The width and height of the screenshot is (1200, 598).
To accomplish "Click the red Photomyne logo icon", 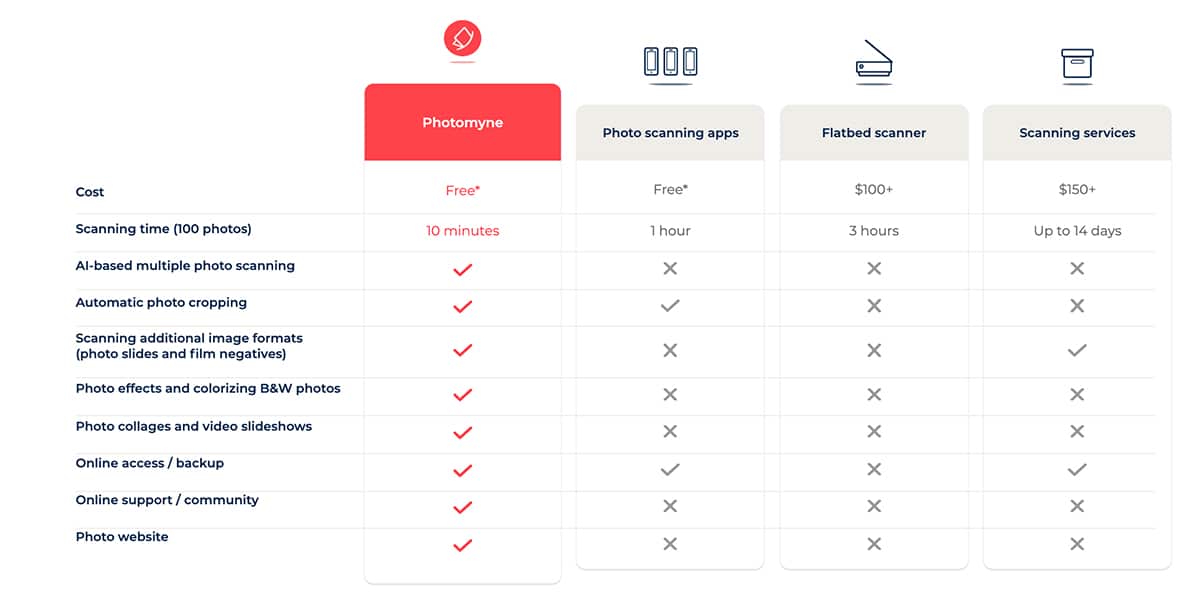I will 462,38.
